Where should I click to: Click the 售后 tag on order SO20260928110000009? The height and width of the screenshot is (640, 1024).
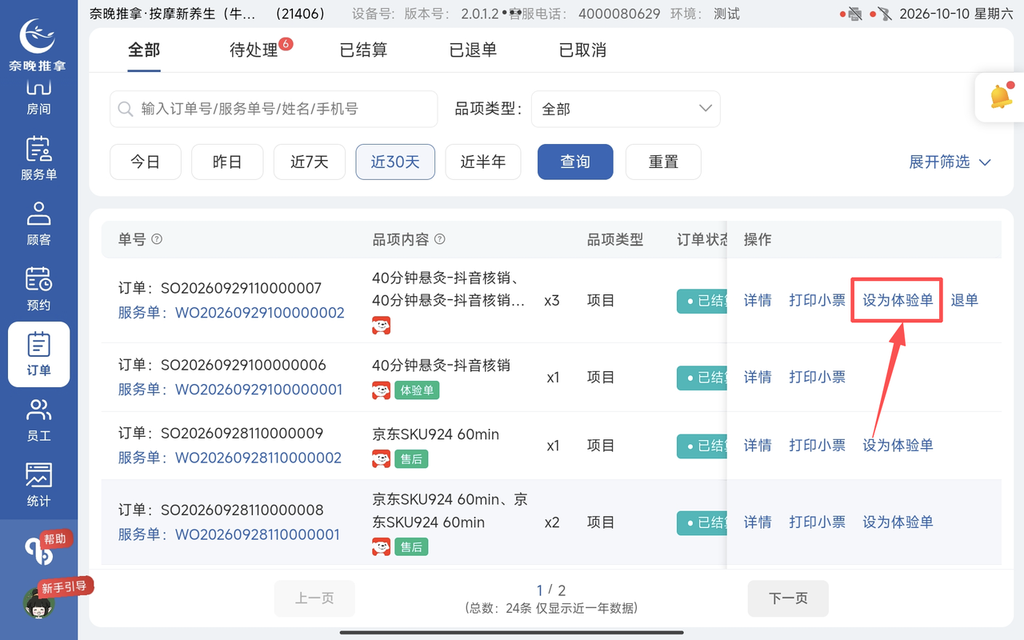(411, 459)
